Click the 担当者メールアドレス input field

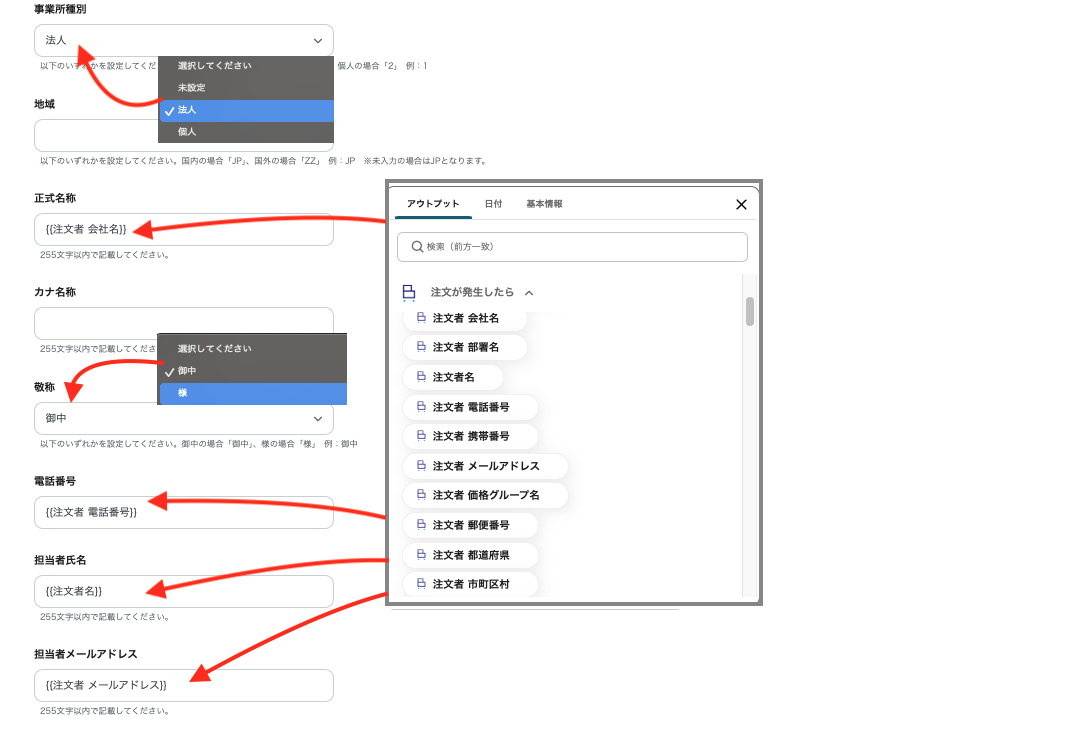point(184,686)
